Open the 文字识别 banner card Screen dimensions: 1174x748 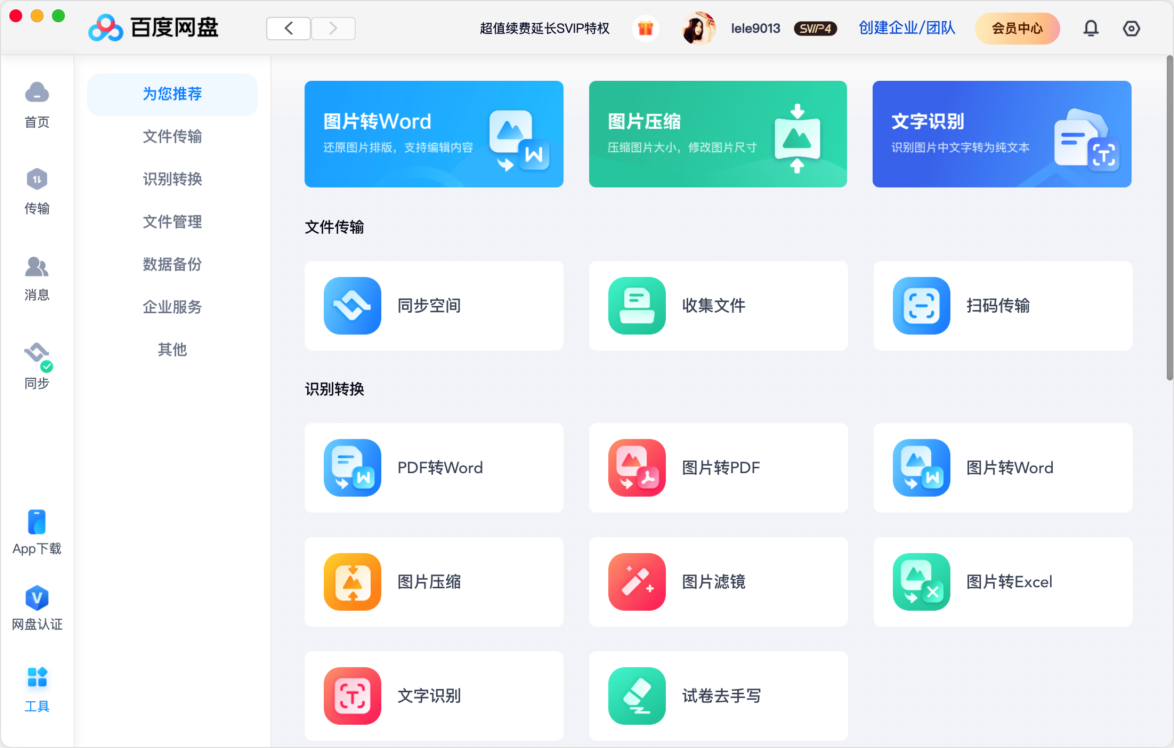click(1002, 134)
